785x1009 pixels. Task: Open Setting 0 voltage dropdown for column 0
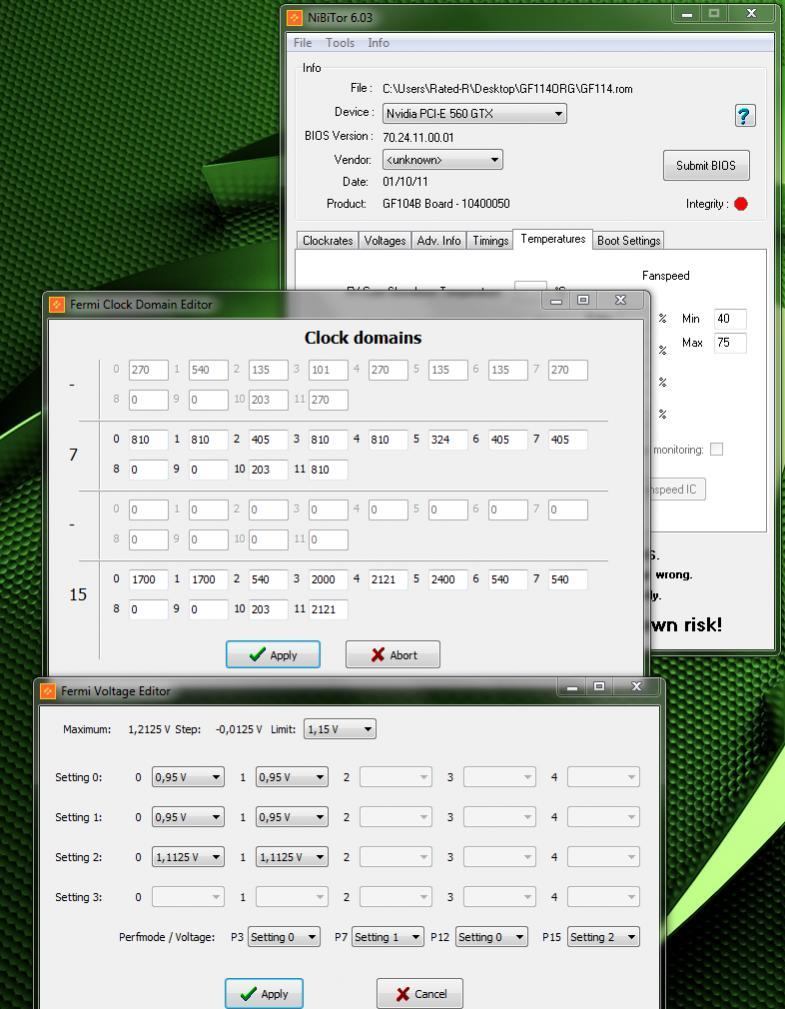click(188, 777)
